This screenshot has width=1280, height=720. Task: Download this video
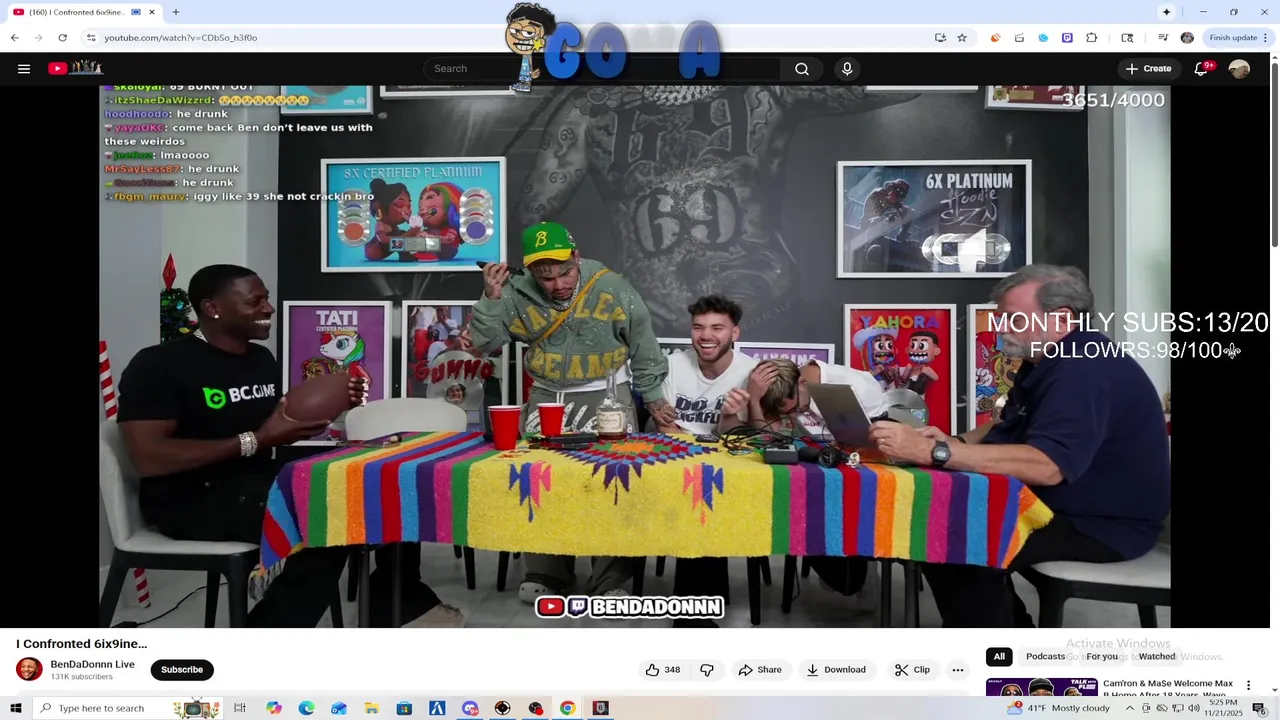[836, 670]
